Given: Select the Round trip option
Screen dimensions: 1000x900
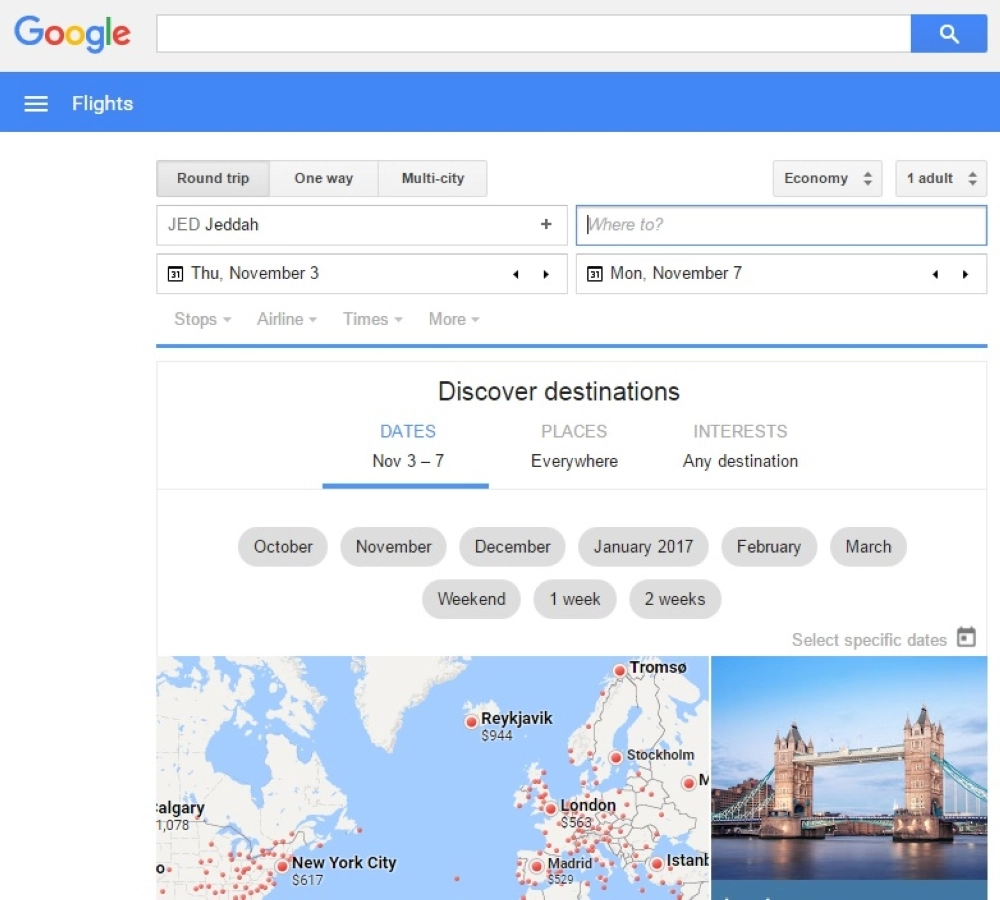Looking at the screenshot, I should (213, 179).
